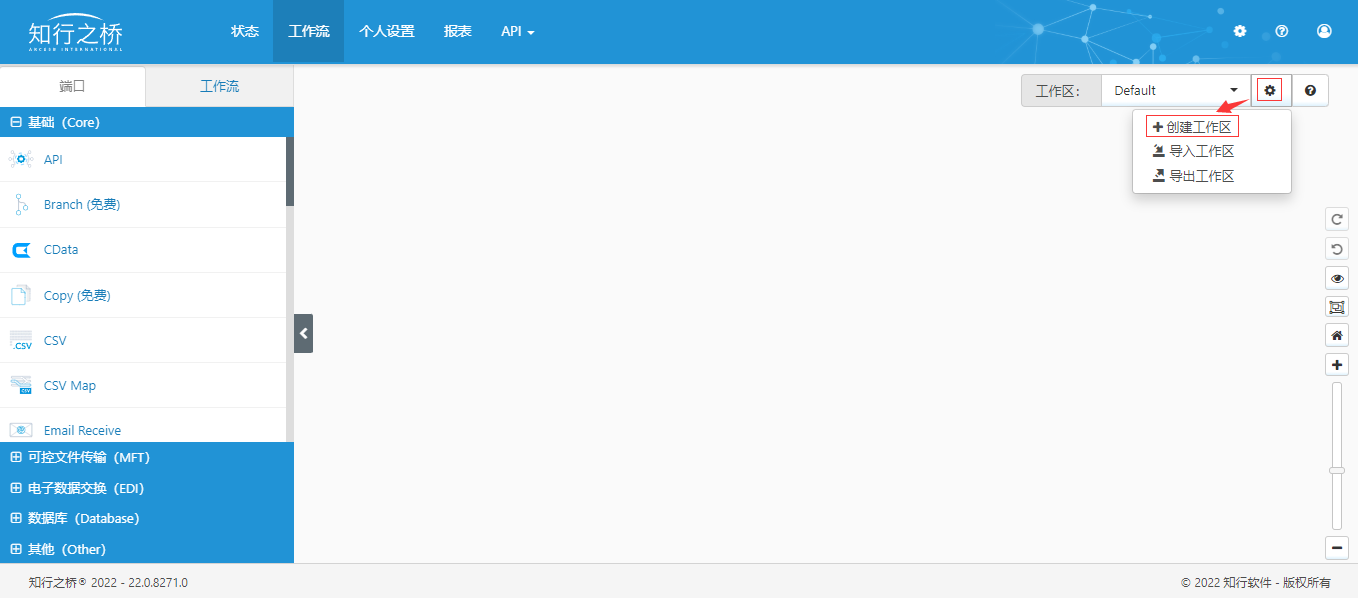Screen dimensions: 1358x598
Task: Click the 知行之桥 logo
Action: click(x=76, y=32)
